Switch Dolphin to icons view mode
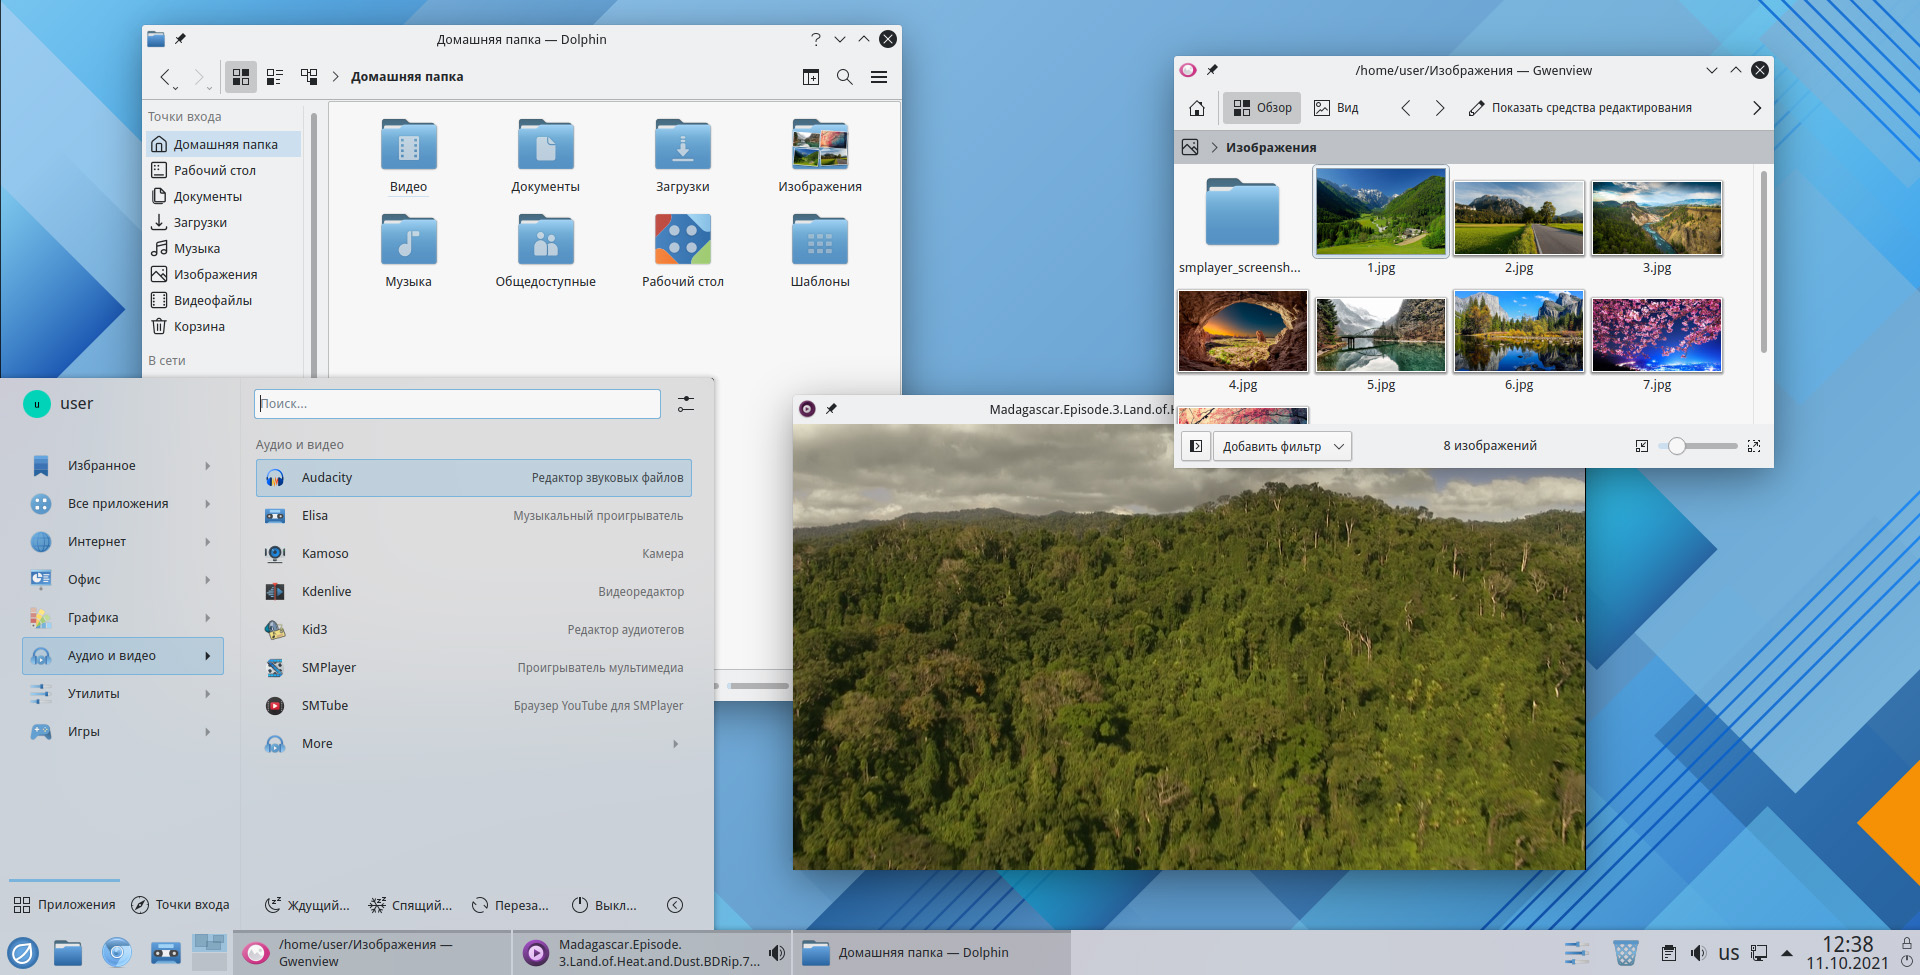Screen dimensions: 1920x975 (241, 77)
